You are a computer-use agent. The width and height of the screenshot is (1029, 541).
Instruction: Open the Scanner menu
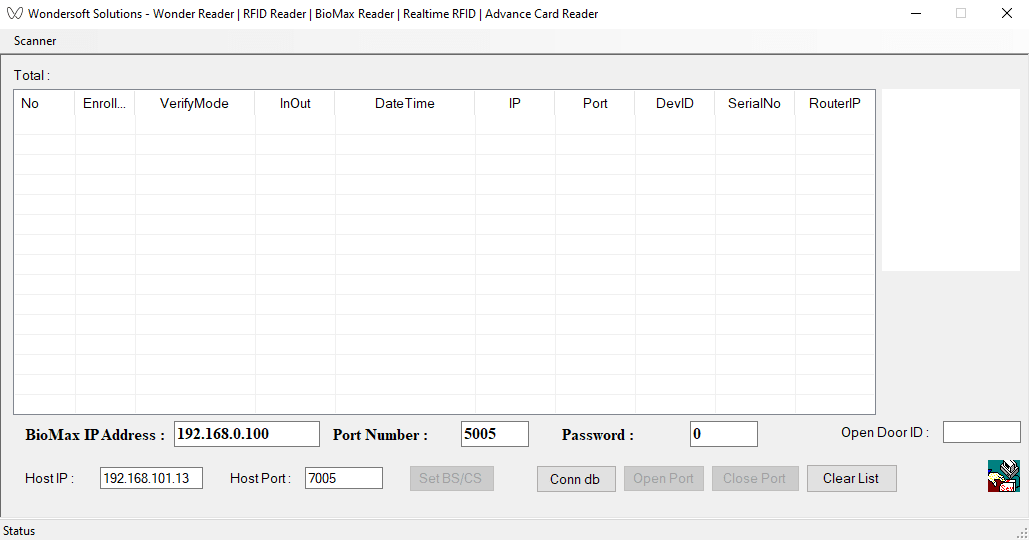[35, 41]
